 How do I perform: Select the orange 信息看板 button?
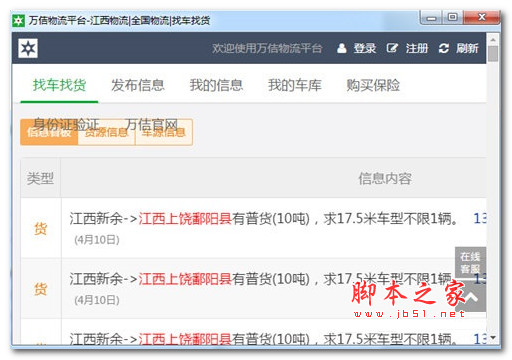pos(49,132)
